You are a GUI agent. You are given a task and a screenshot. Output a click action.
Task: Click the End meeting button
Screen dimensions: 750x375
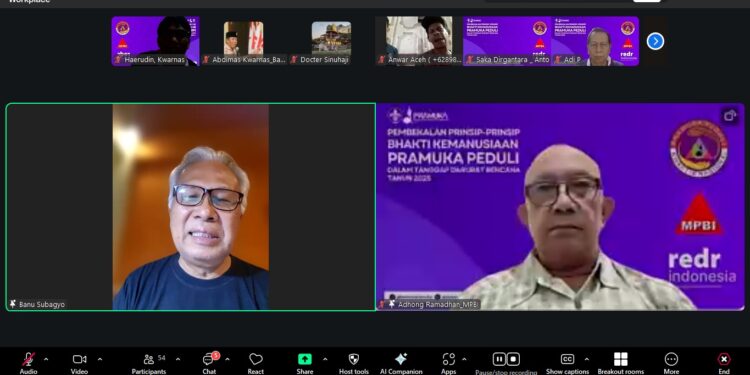[724, 363]
